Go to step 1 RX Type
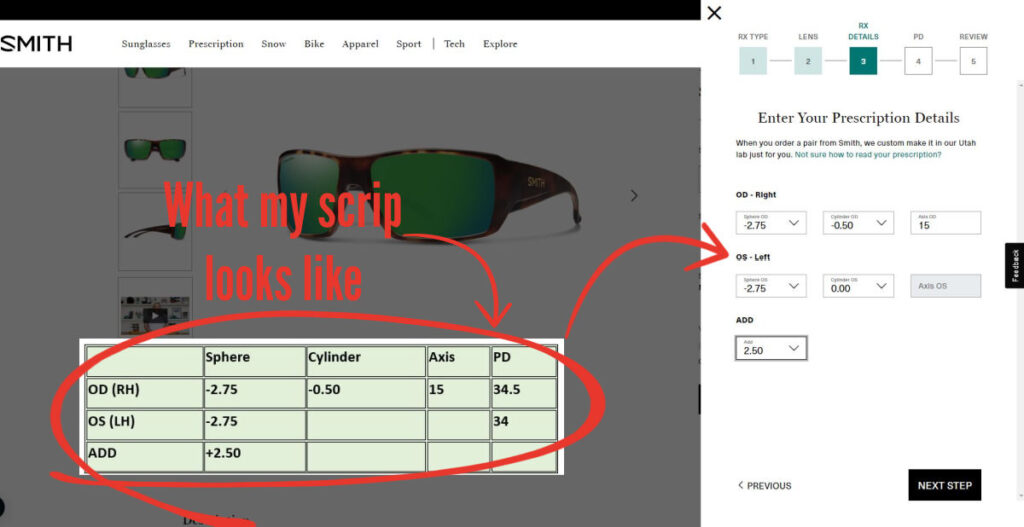 (x=753, y=61)
